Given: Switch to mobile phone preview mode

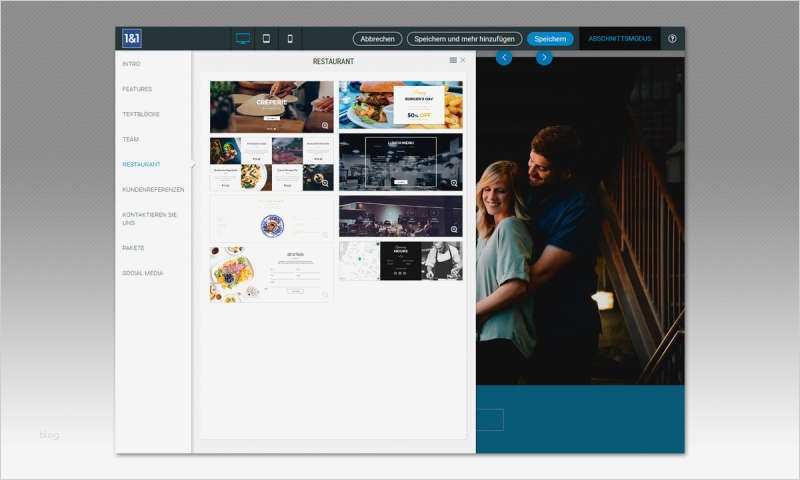Looking at the screenshot, I should (290, 38).
